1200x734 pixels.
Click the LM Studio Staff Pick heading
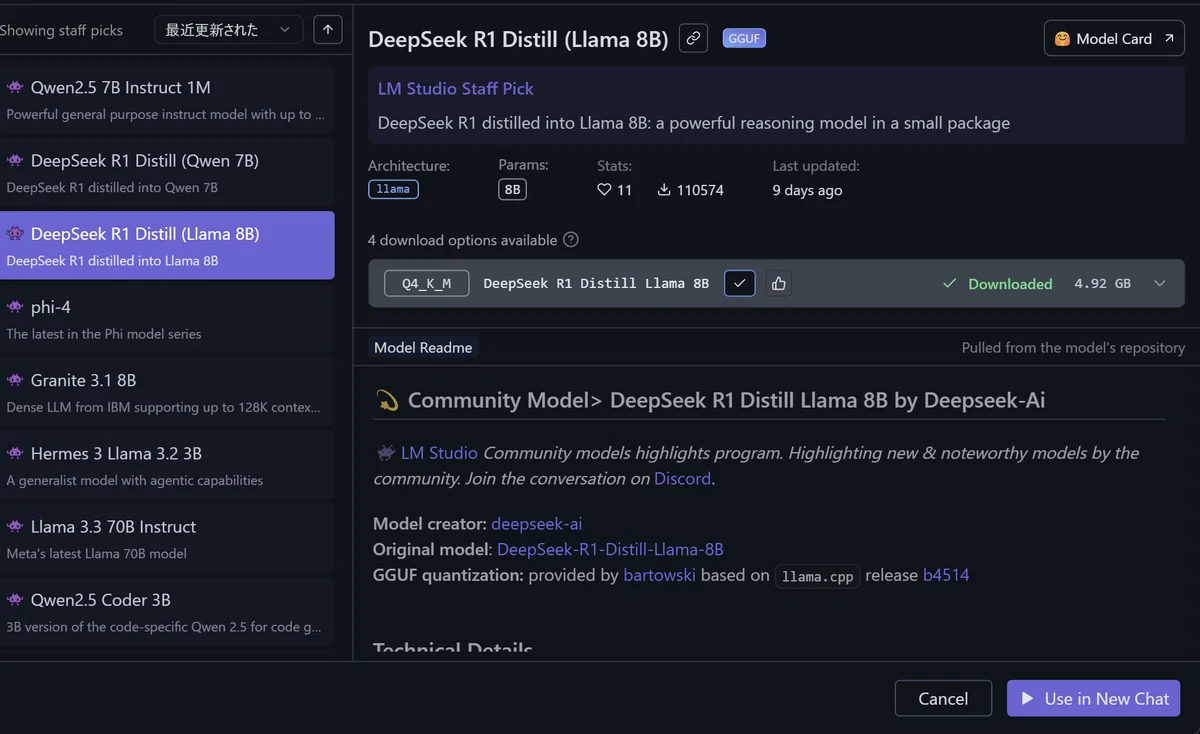[x=456, y=89]
